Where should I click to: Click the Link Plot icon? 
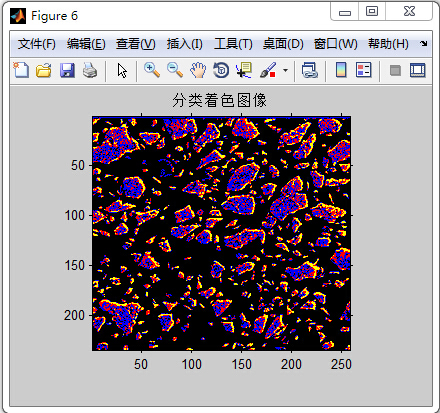(310, 70)
